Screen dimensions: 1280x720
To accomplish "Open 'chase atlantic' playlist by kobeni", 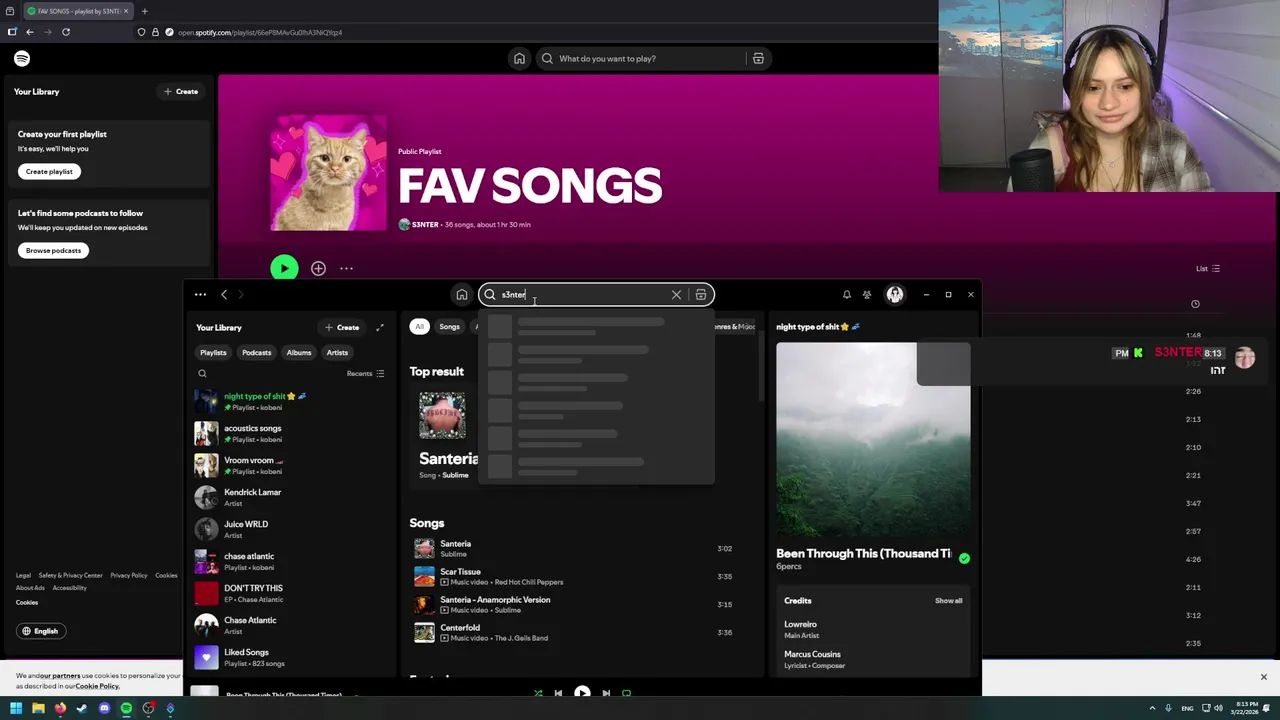I will [292, 561].
